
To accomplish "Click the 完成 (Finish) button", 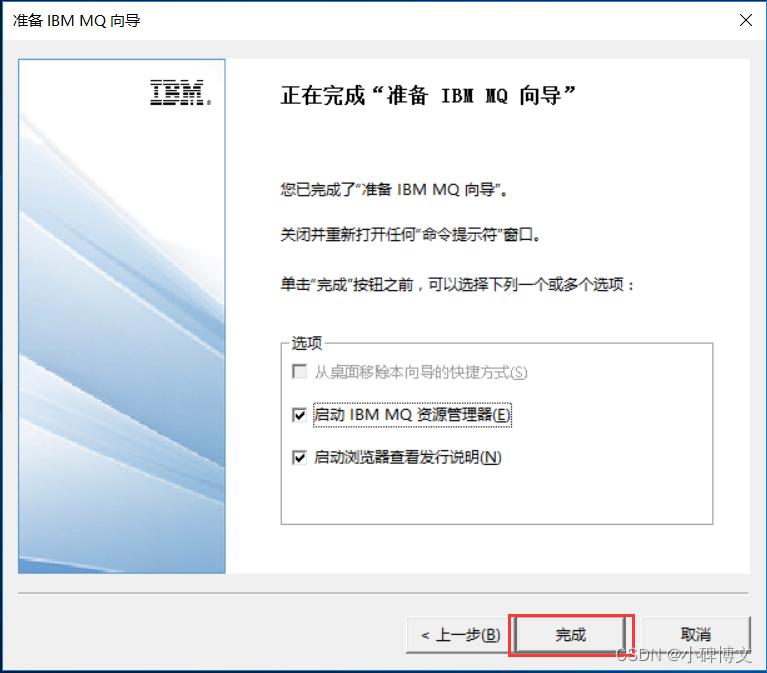I will [571, 635].
